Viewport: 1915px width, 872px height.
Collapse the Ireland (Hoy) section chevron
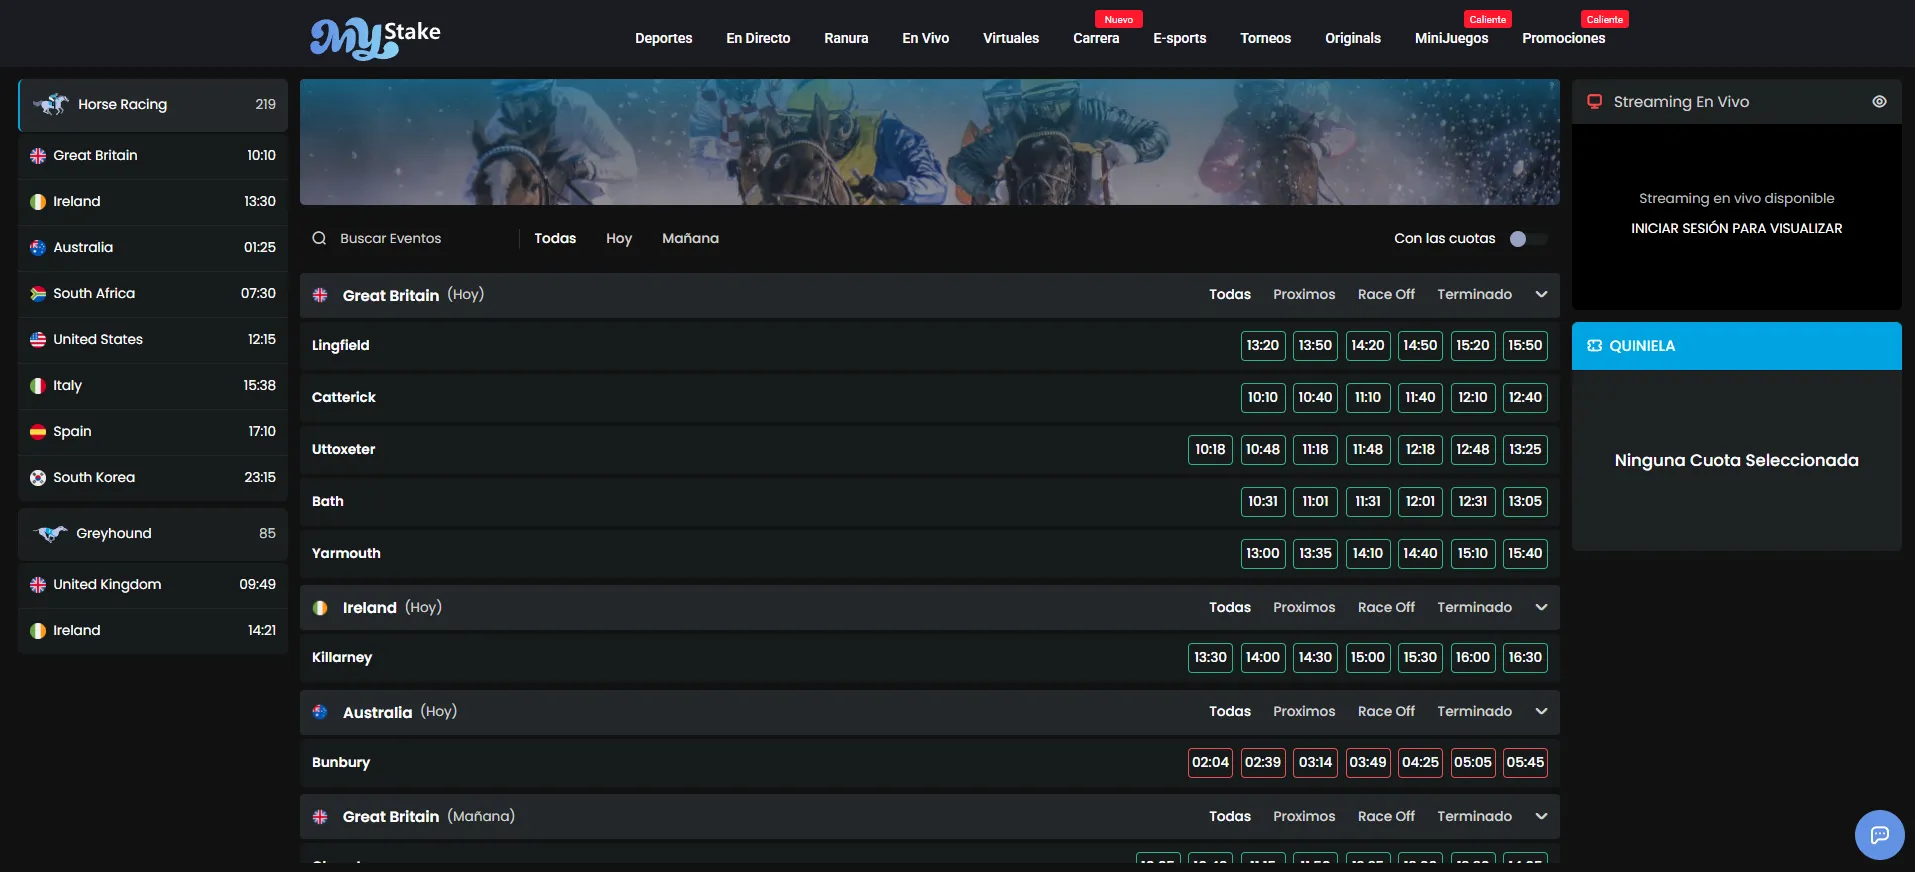tap(1541, 608)
